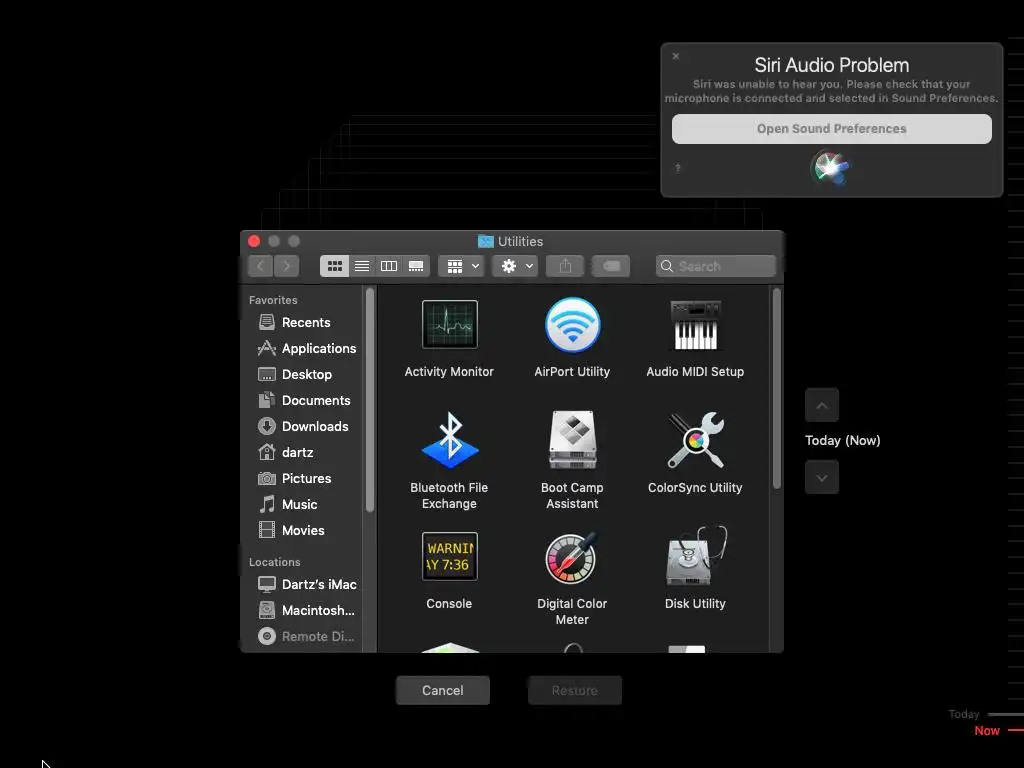This screenshot has height=768, width=1024.
Task: Click the Siri orb icon
Action: click(x=830, y=167)
